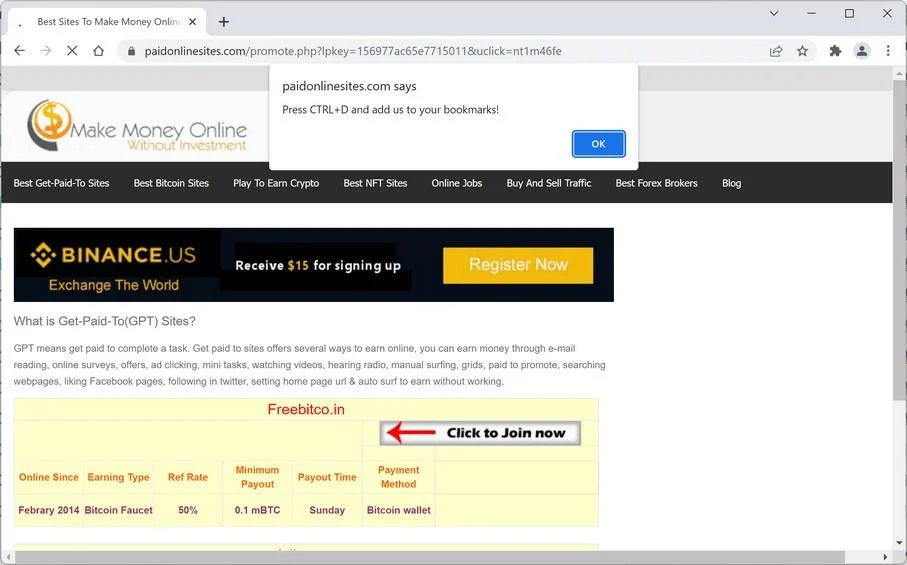Click the What is Get-Paid-To(GPT) Sites heading
Screen dimensions: 907x565
[105, 321]
